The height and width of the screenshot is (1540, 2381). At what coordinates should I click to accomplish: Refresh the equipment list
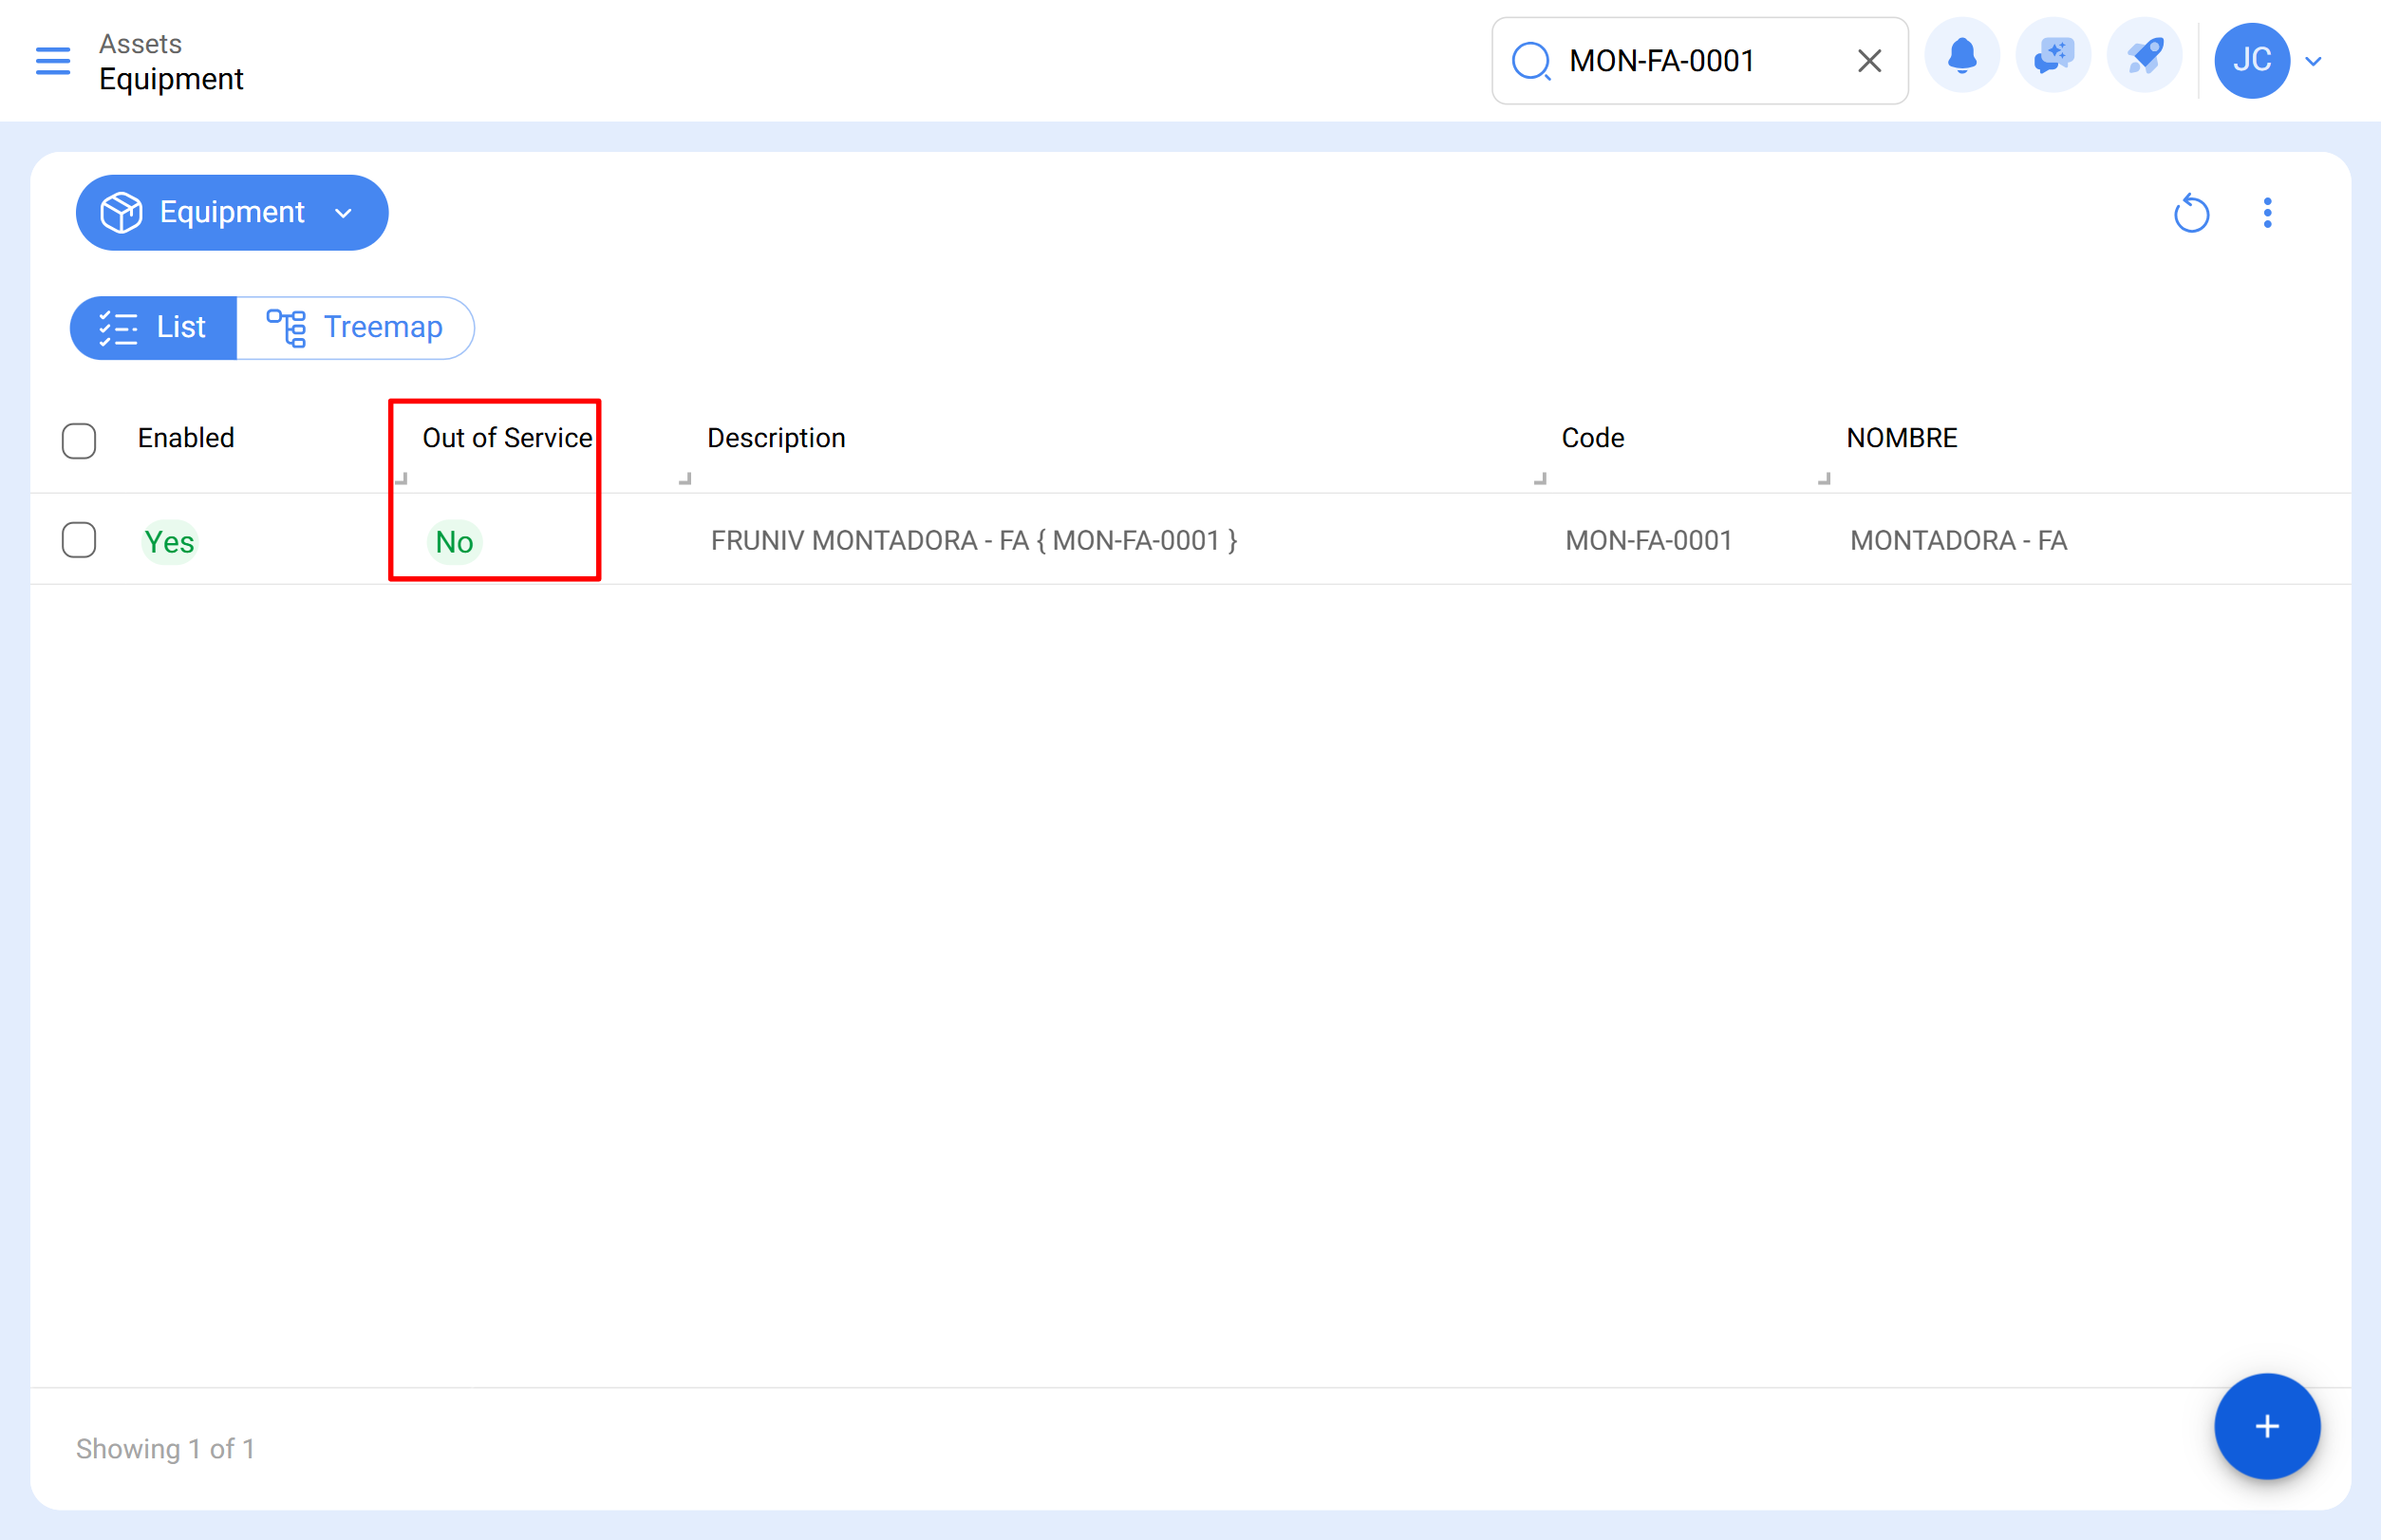(x=2192, y=212)
